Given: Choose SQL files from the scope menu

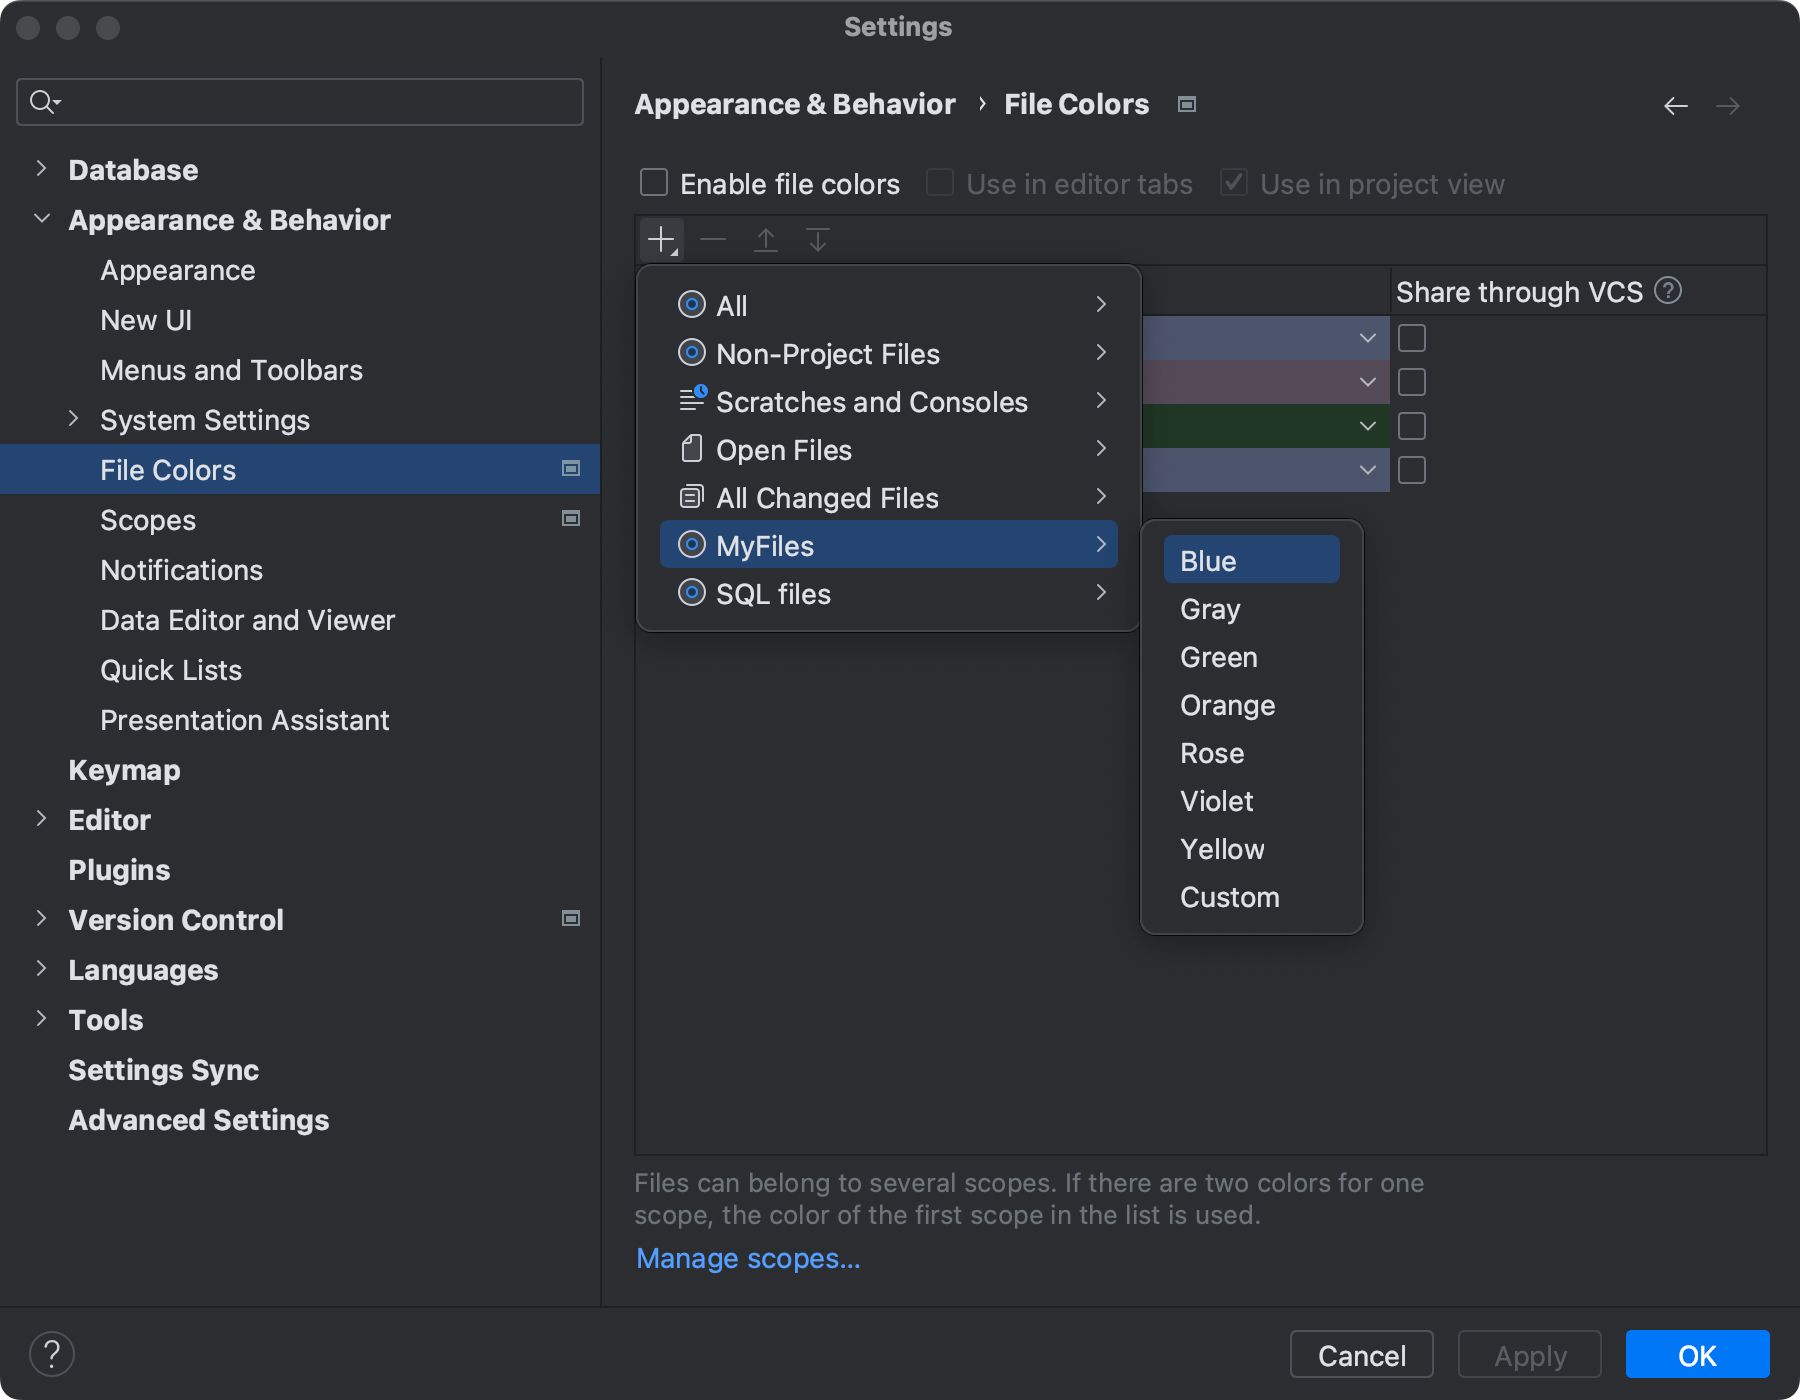Looking at the screenshot, I should point(772,593).
